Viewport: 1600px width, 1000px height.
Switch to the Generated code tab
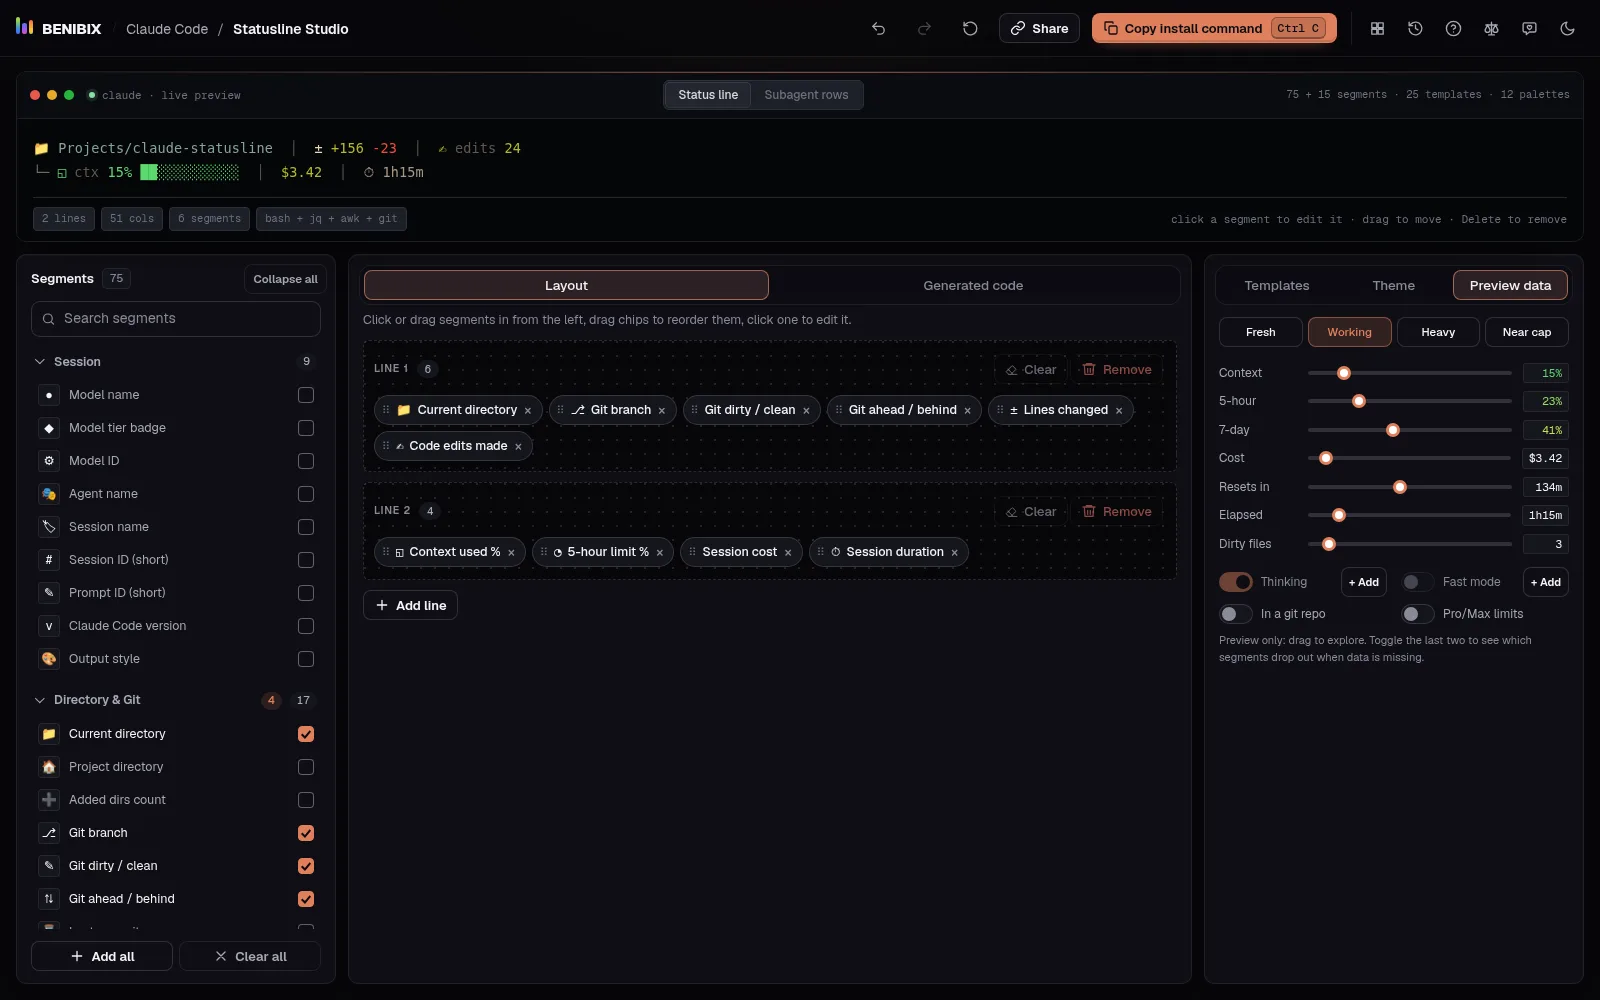pos(973,286)
